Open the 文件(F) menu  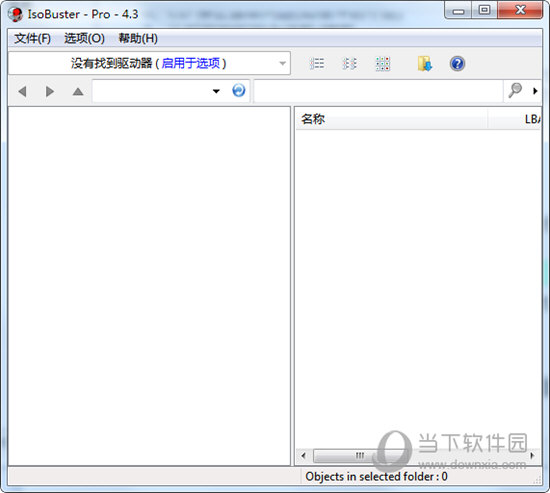point(32,38)
